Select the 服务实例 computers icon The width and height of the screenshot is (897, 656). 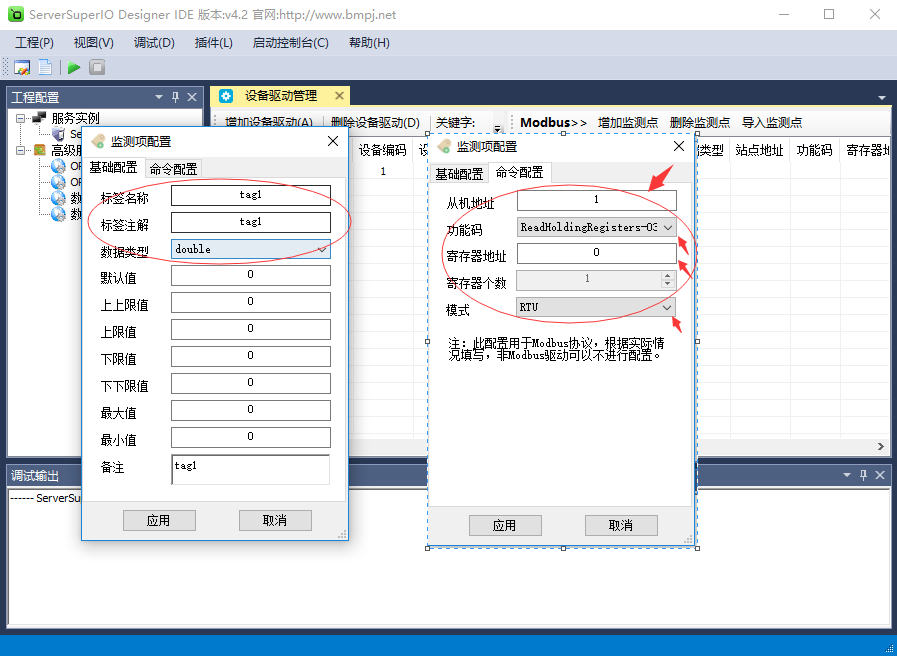[x=39, y=118]
